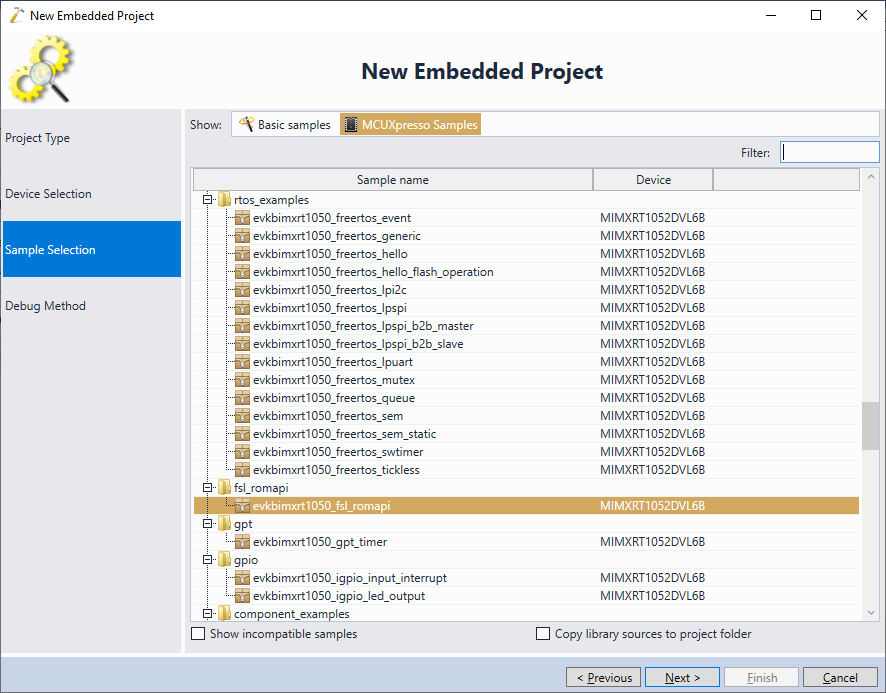
Task: Click the gpt_timer sample package icon
Action: click(x=242, y=542)
